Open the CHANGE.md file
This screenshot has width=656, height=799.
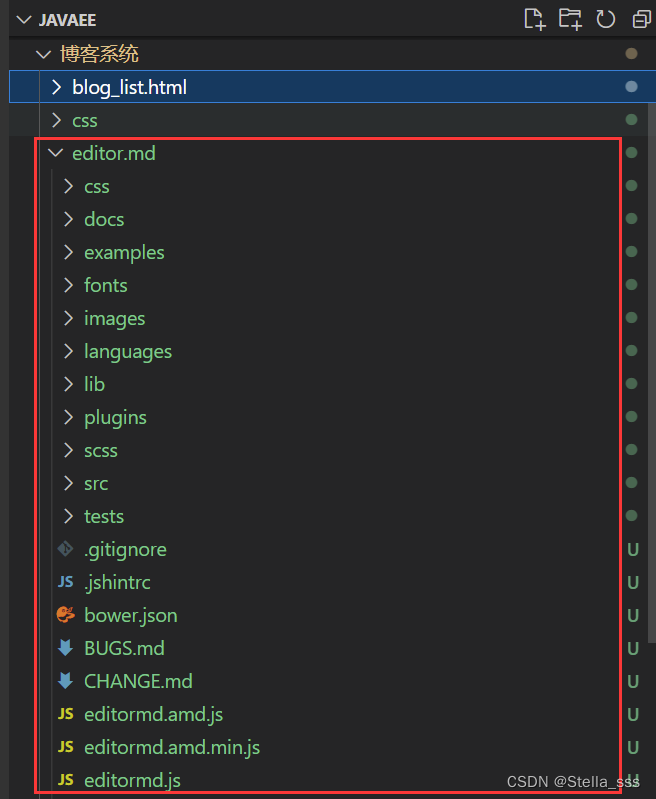pos(138,681)
